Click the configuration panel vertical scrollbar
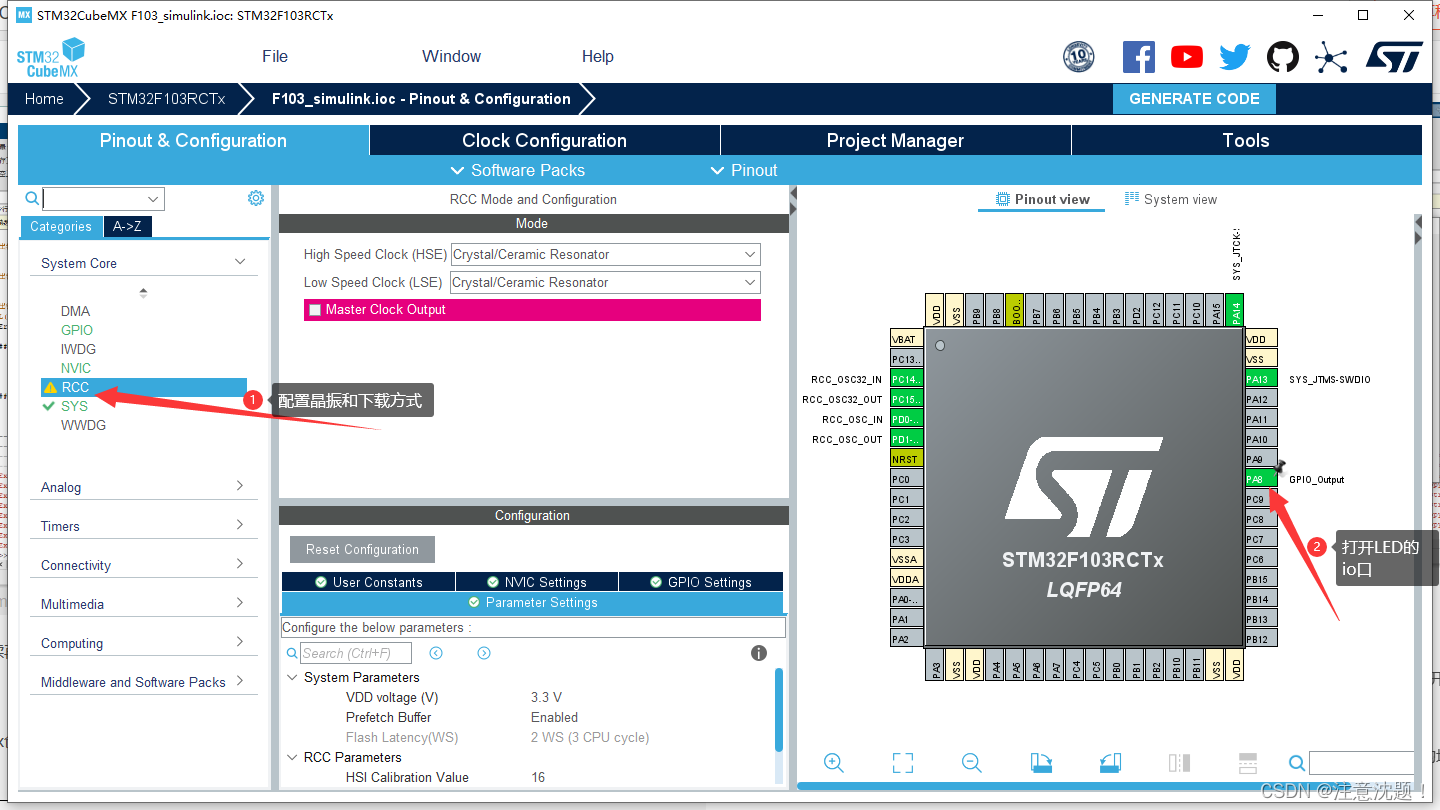Image resolution: width=1440 pixels, height=810 pixels. pyautogui.click(x=779, y=710)
